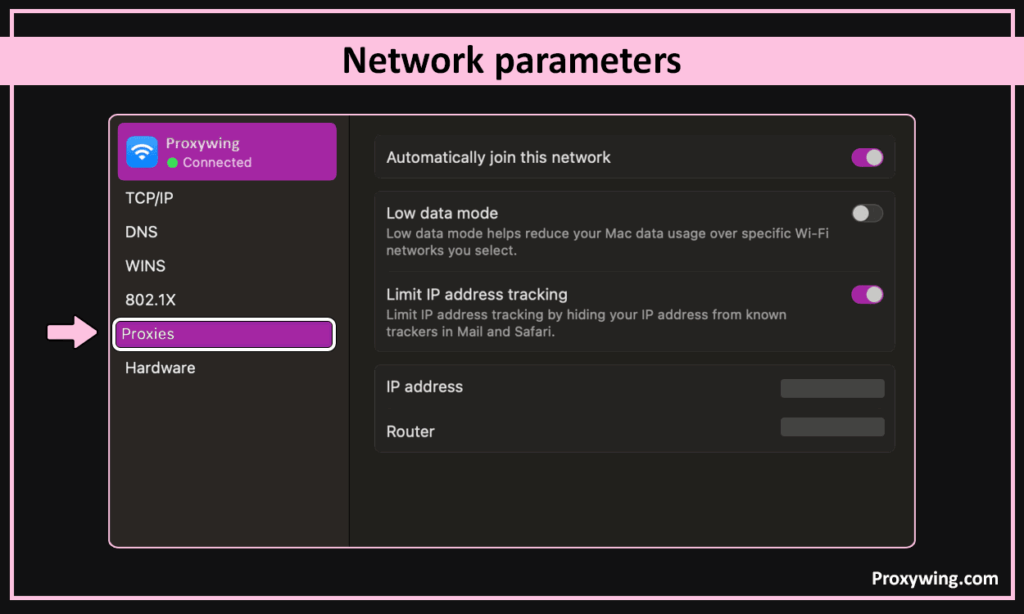Select the Proxywing network header

(227, 152)
